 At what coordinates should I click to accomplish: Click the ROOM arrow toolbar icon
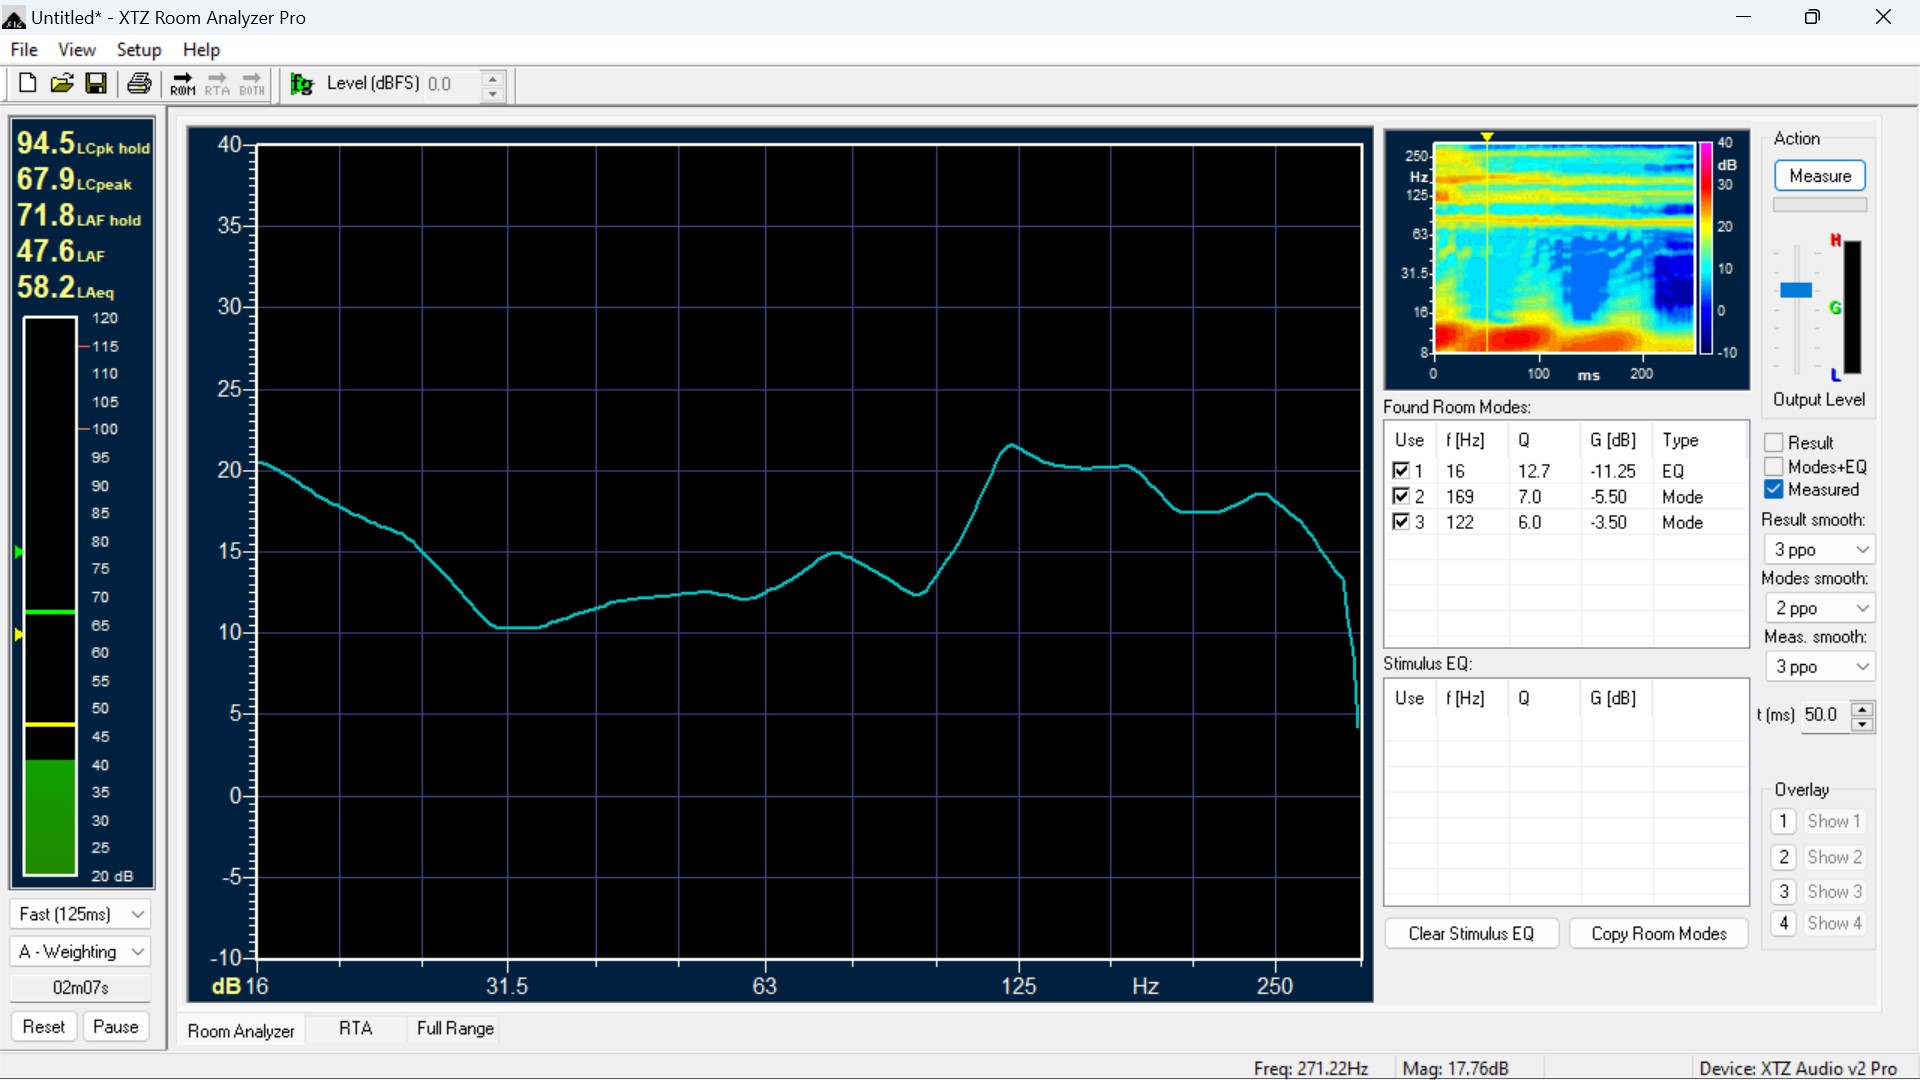point(183,84)
